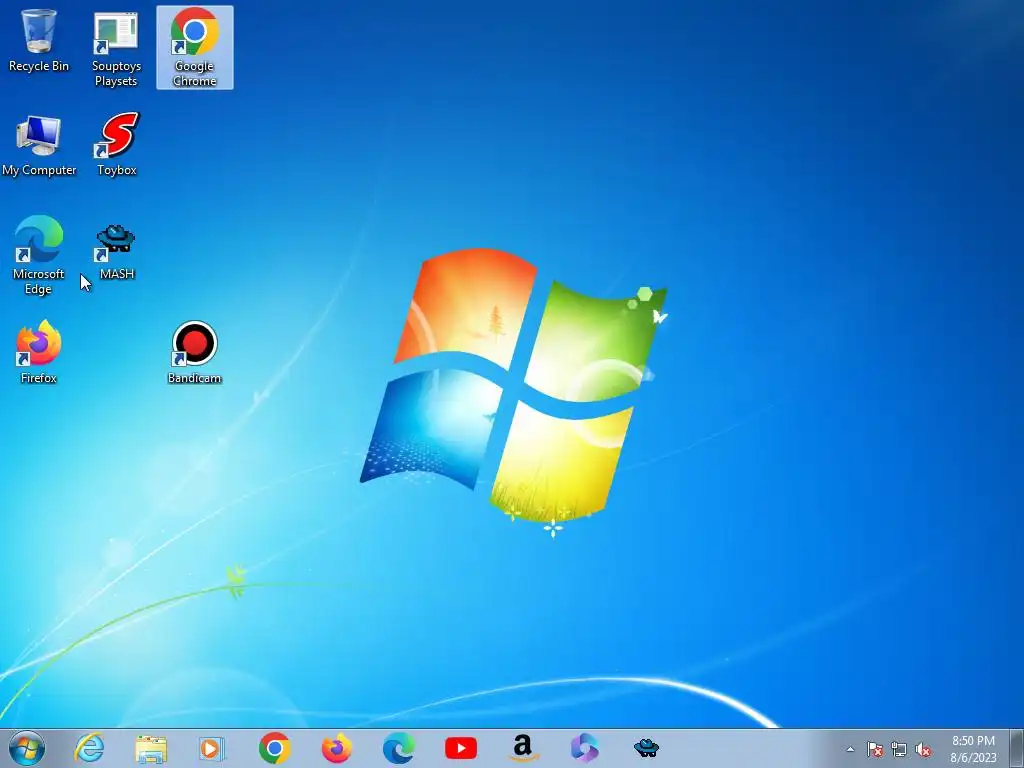Screen dimensions: 1024x768
Task: Open the network status tray icon
Action: [899, 749]
